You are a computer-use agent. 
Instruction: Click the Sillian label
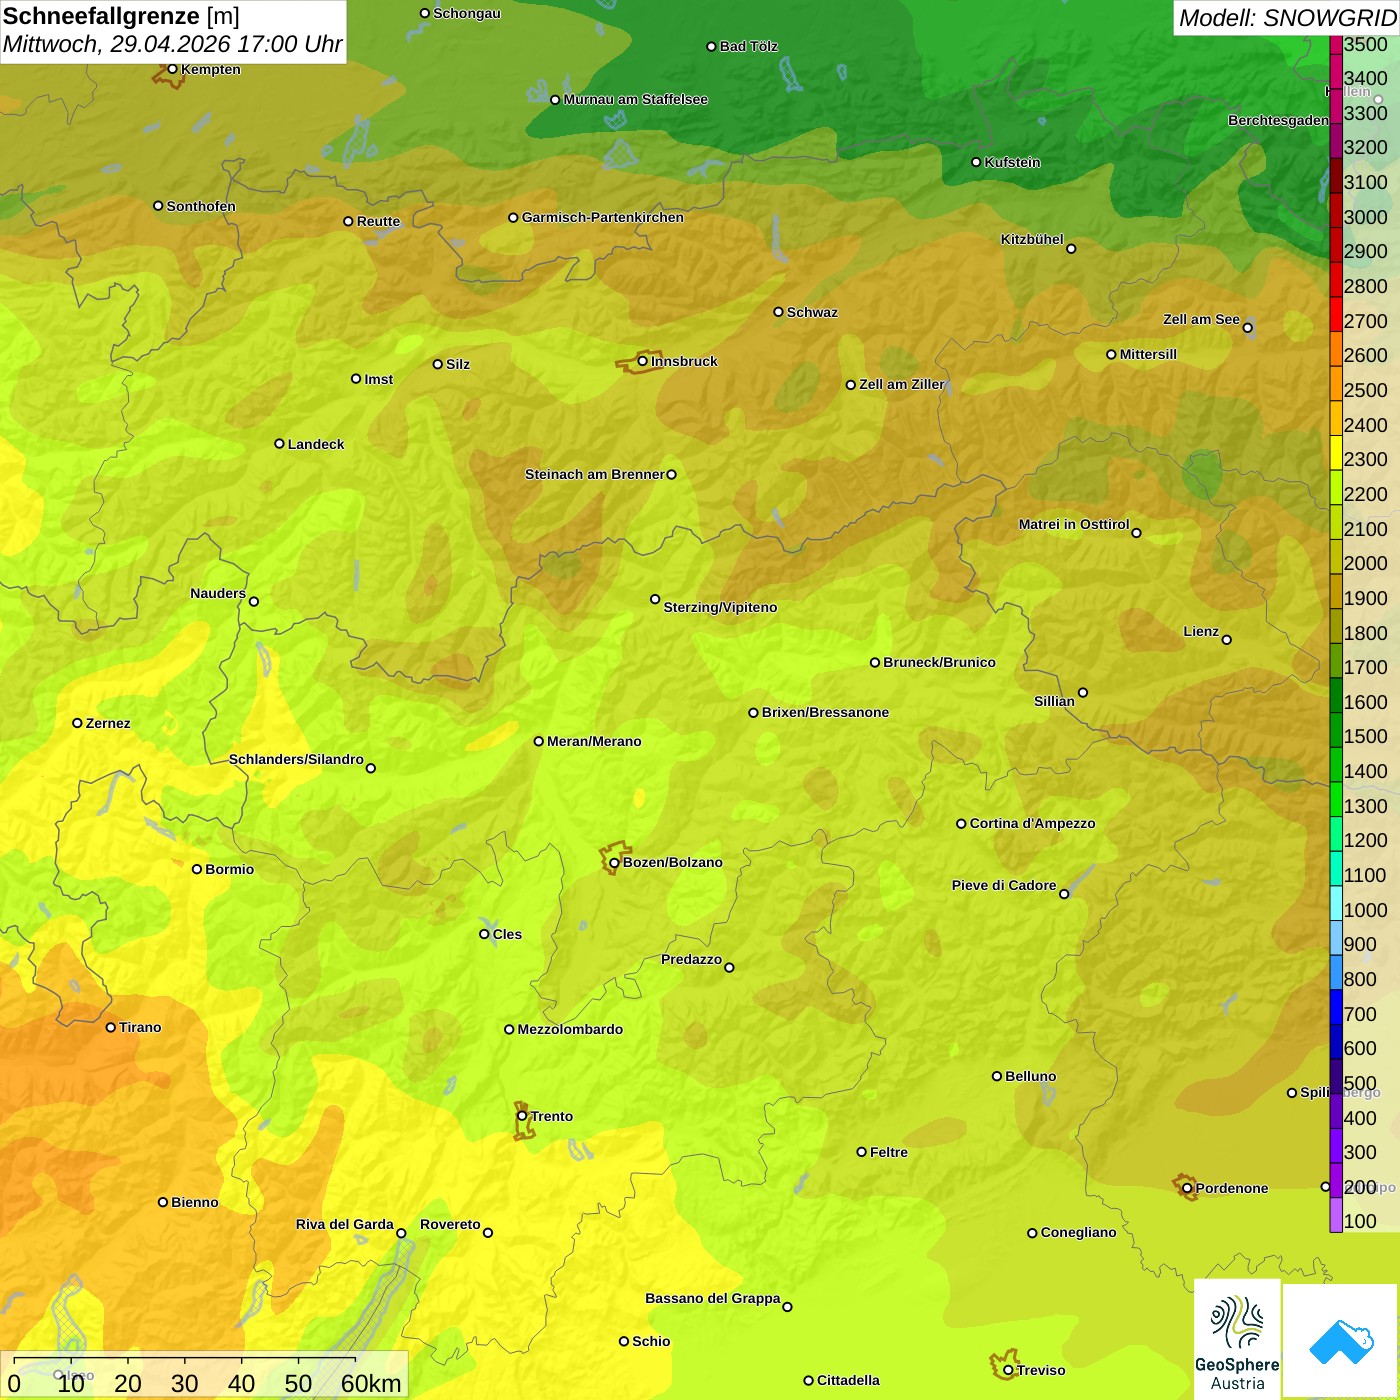[1054, 701]
